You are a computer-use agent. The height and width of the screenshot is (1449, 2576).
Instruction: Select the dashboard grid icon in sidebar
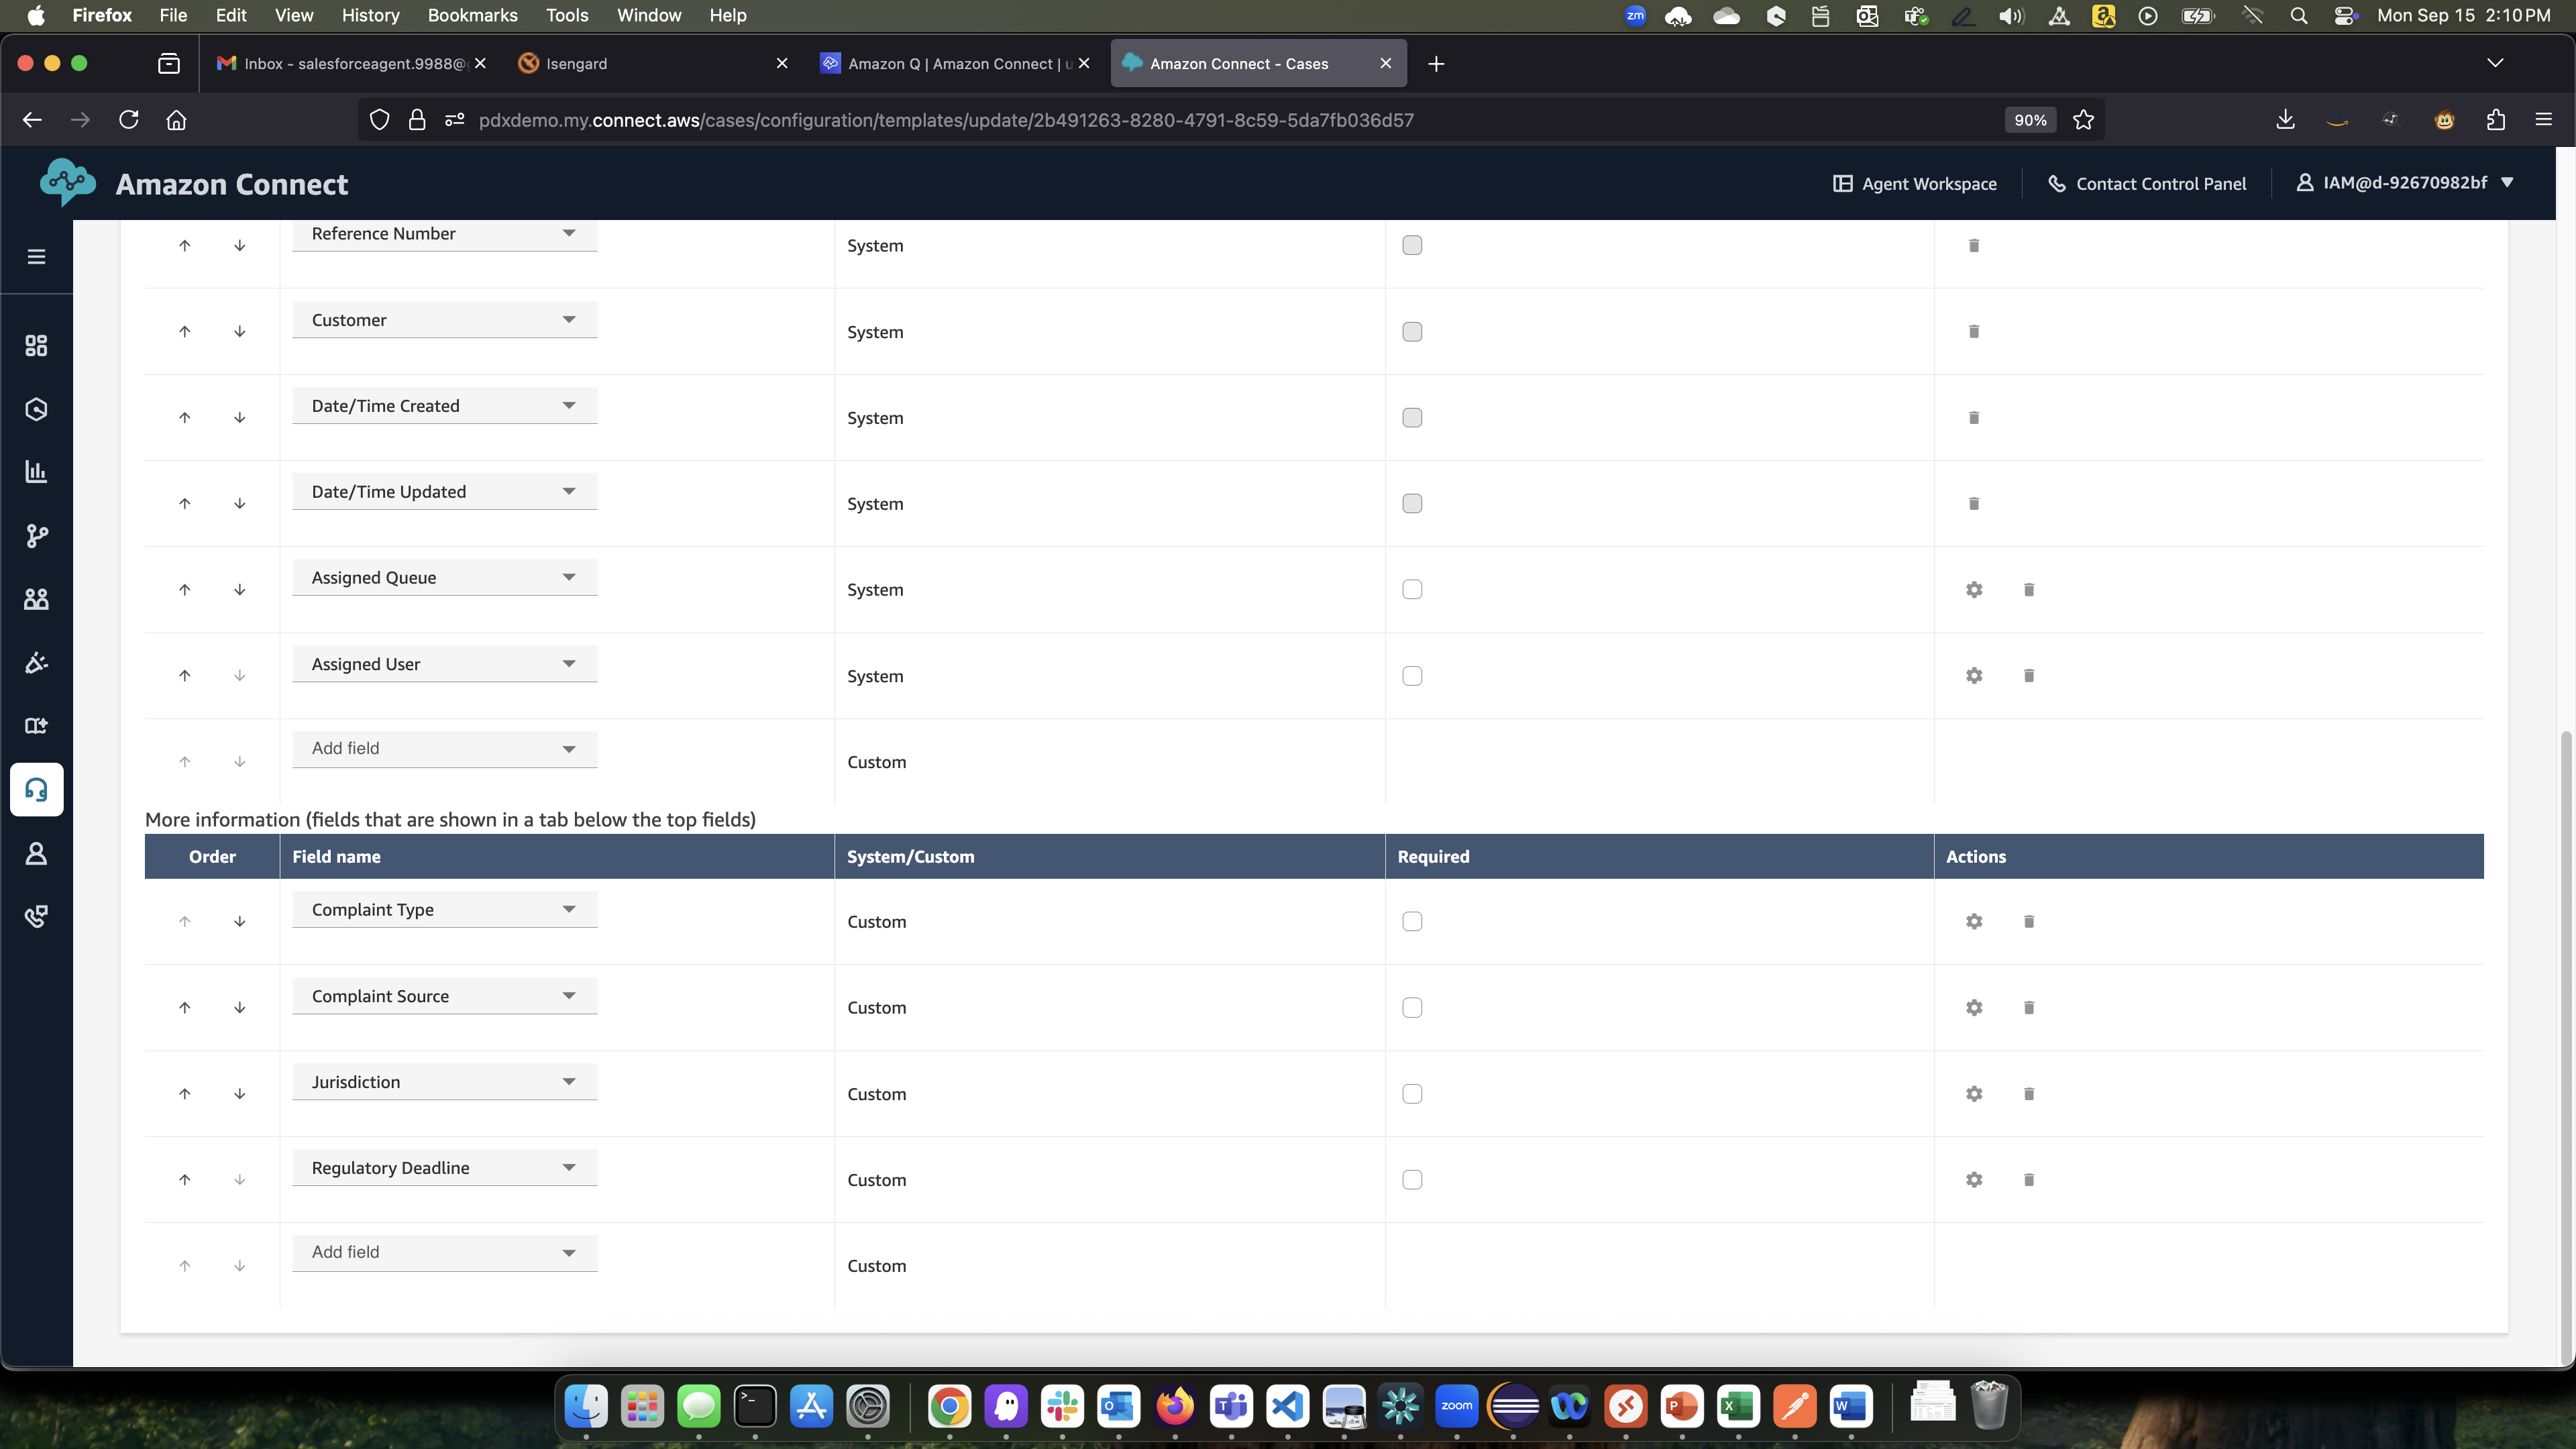click(36, 345)
